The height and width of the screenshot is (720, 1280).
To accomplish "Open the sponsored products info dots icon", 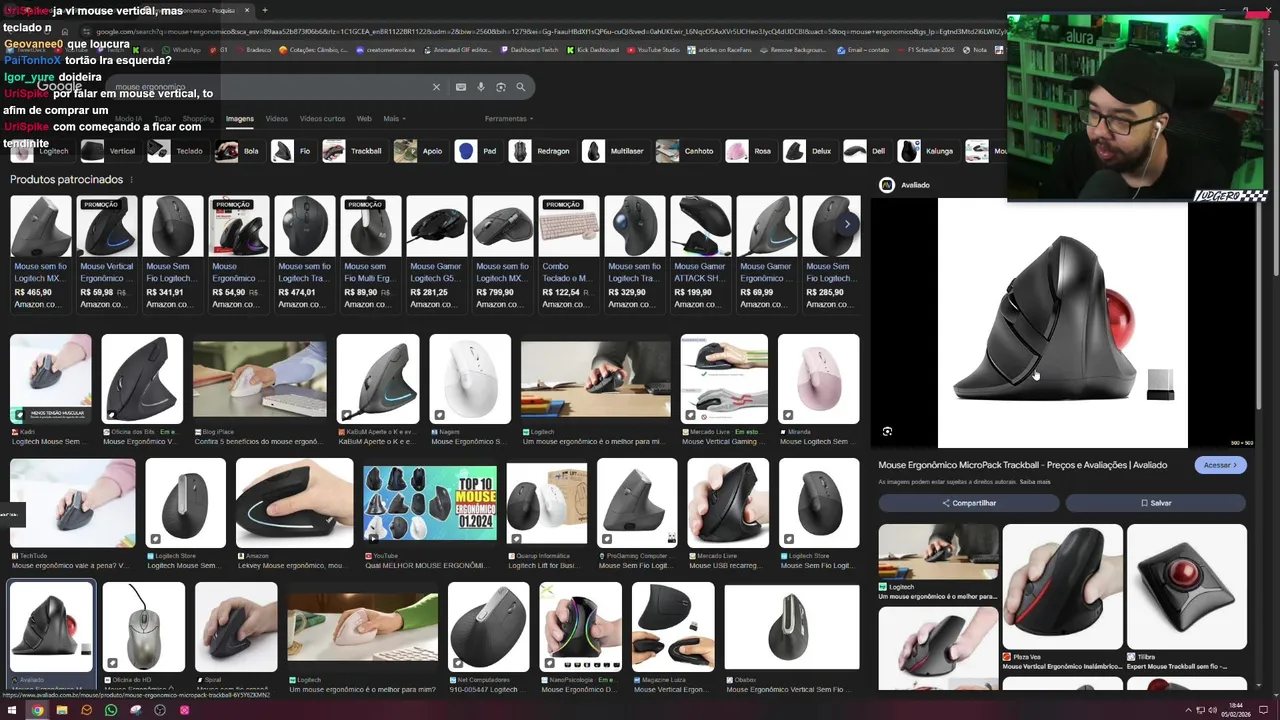I will click(132, 180).
